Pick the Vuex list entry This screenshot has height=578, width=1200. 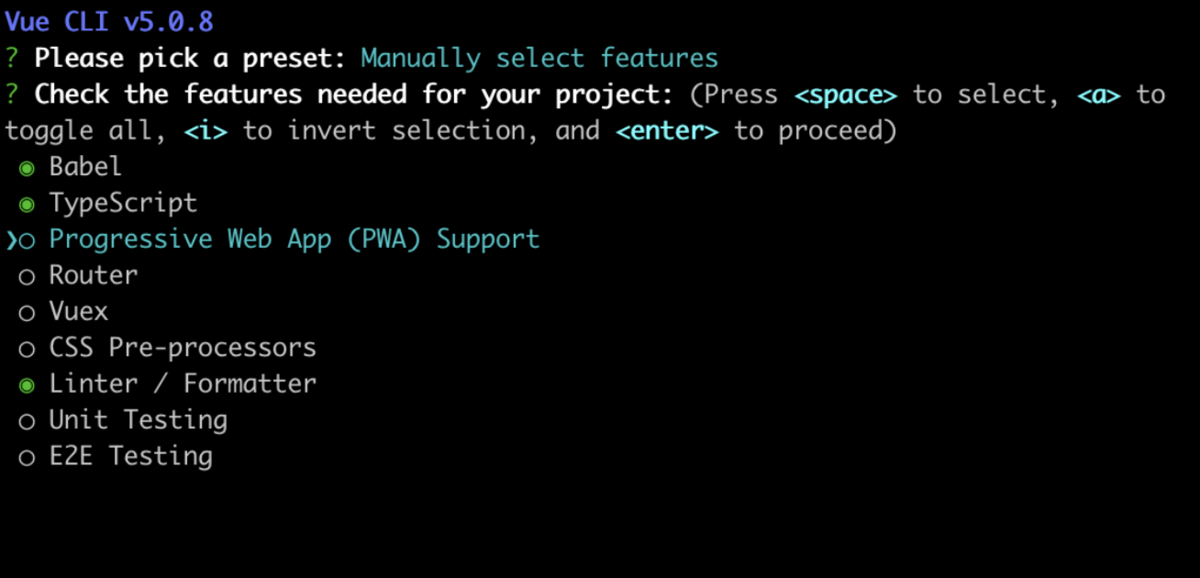78,311
